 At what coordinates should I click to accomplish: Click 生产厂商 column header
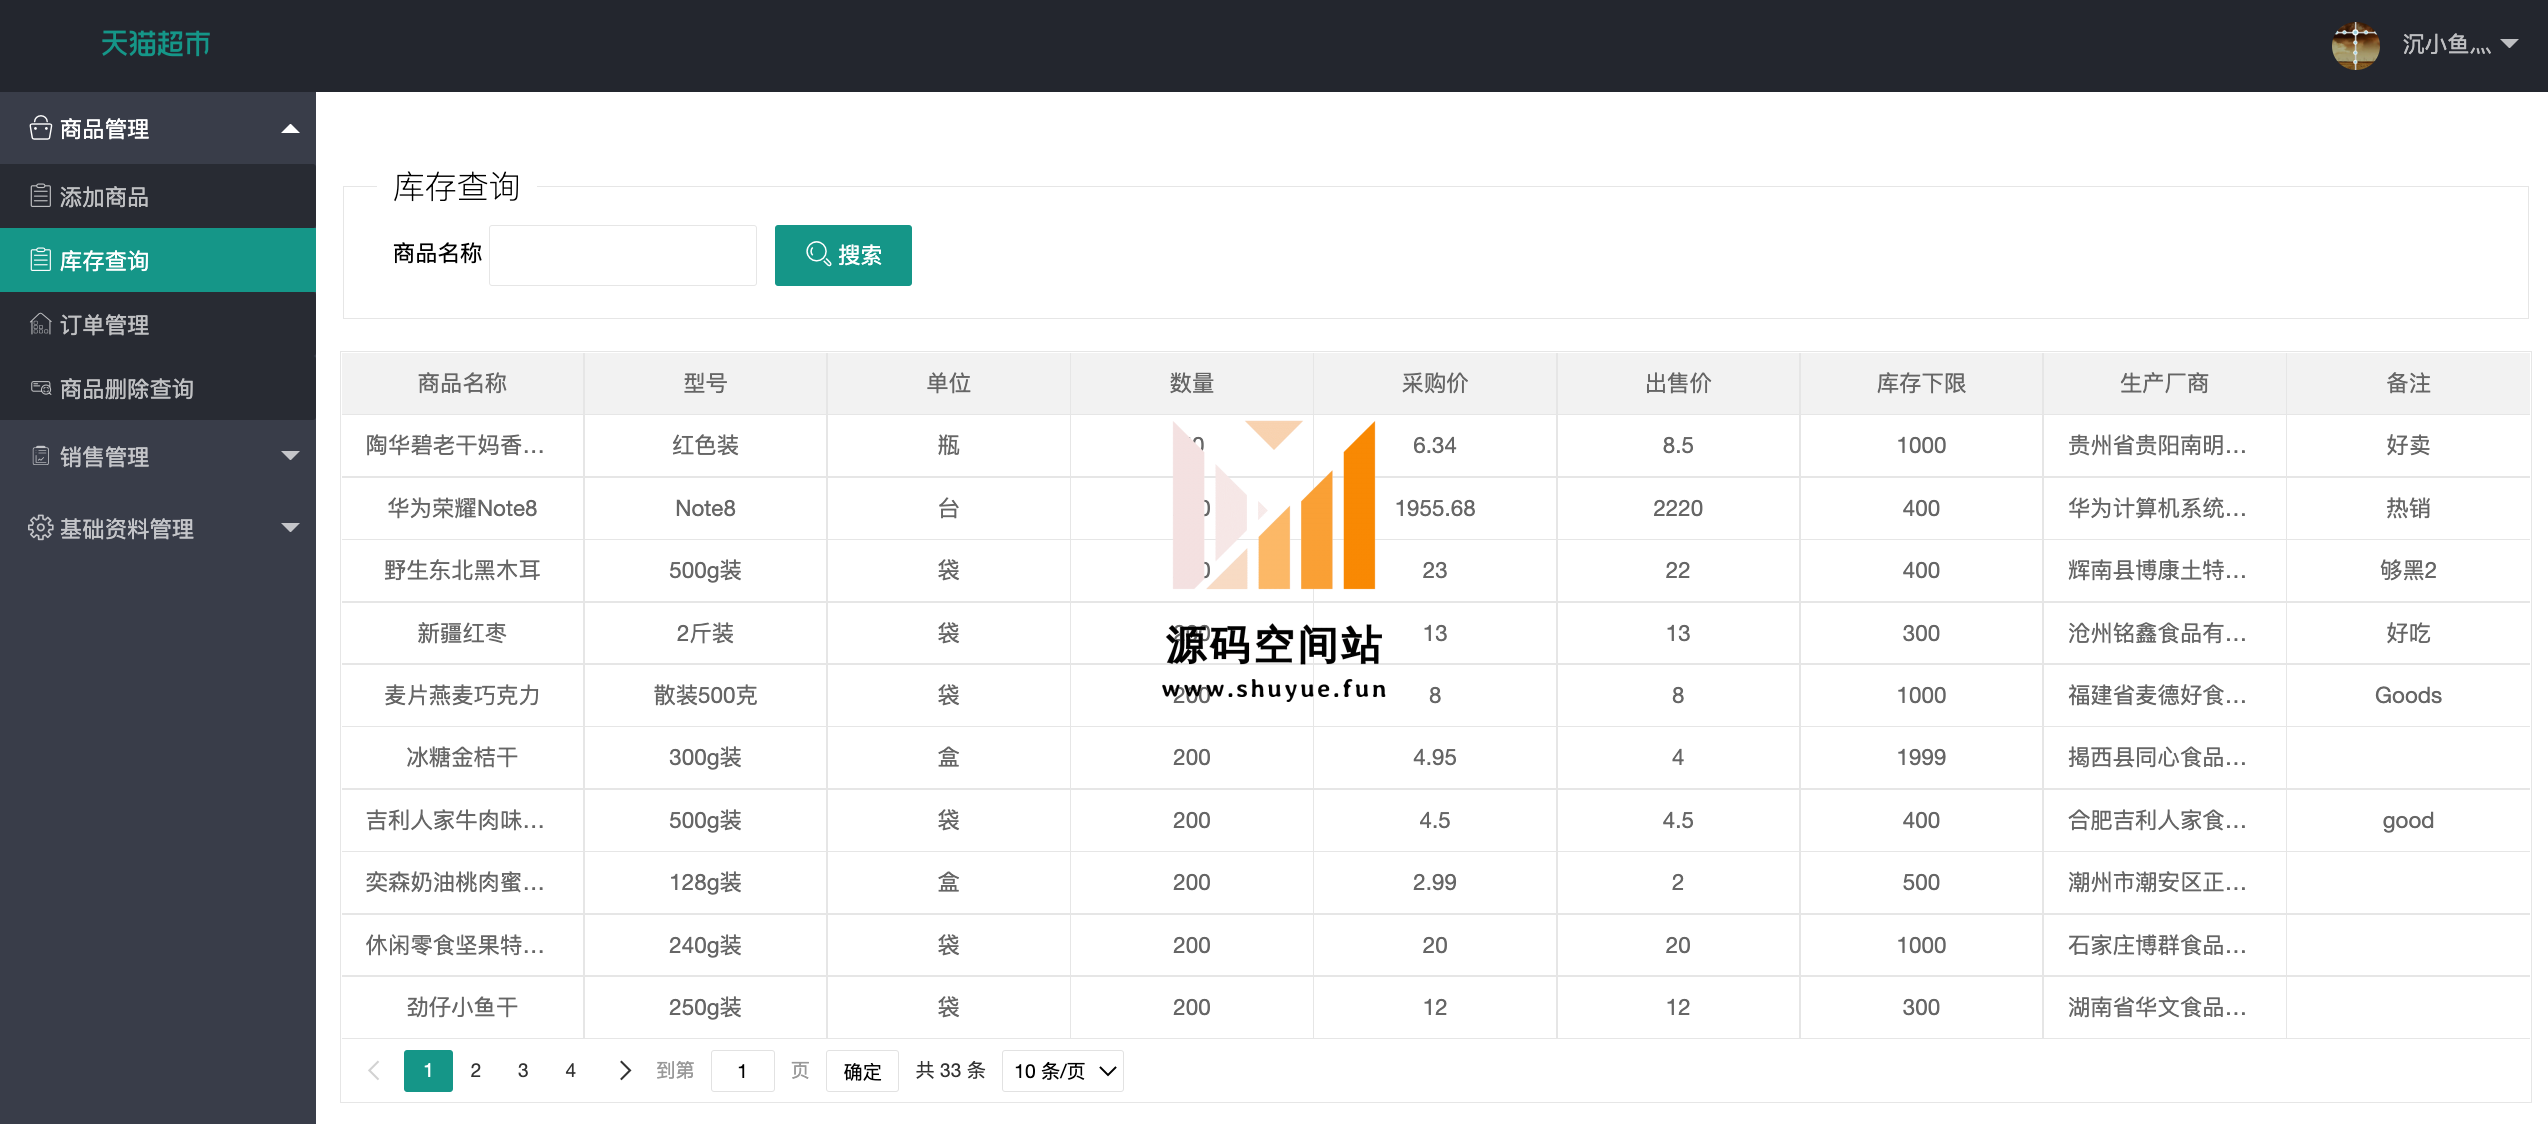(x=2164, y=383)
